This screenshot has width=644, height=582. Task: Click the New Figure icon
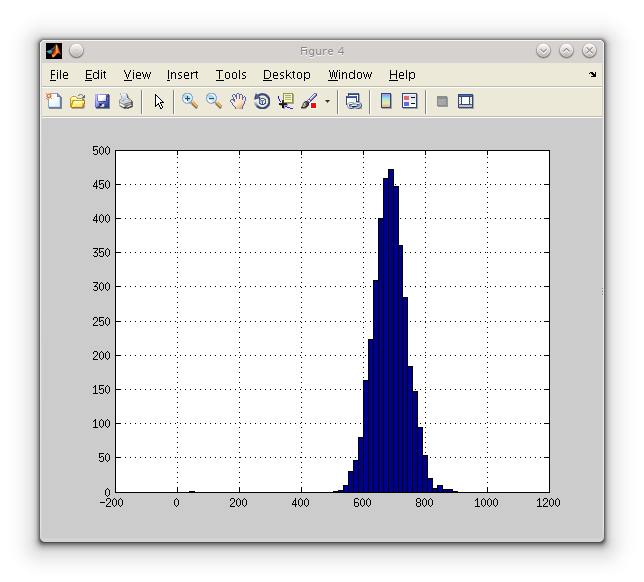54,101
